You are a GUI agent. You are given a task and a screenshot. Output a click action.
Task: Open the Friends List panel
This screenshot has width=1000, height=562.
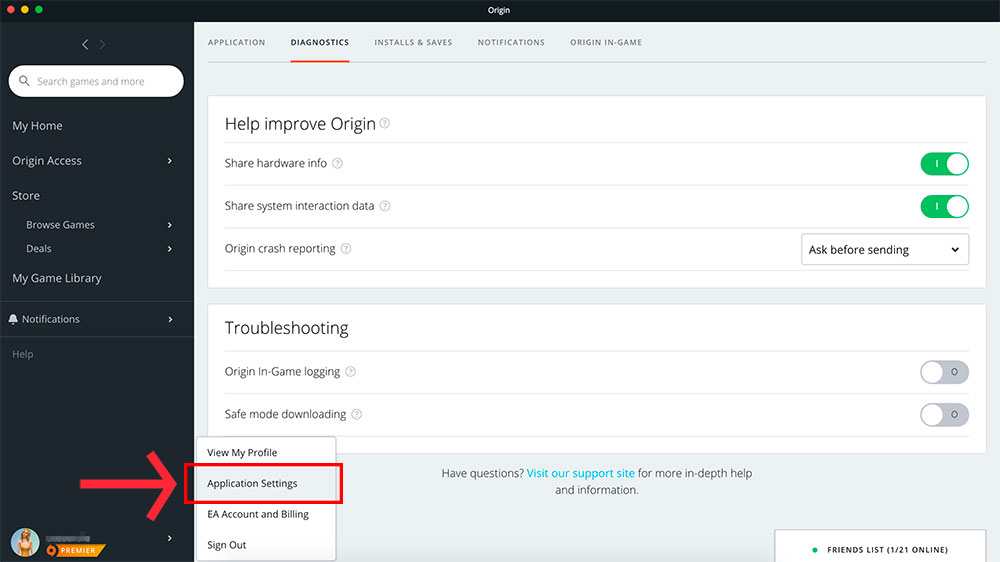point(880,547)
